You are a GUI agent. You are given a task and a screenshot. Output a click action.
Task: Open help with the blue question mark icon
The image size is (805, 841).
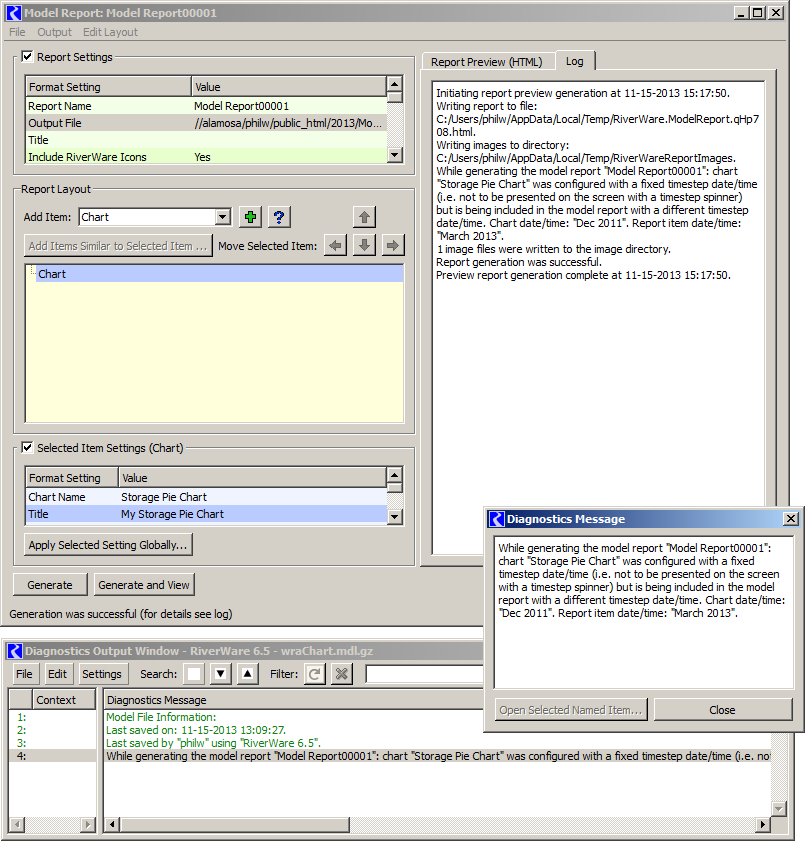pos(279,217)
